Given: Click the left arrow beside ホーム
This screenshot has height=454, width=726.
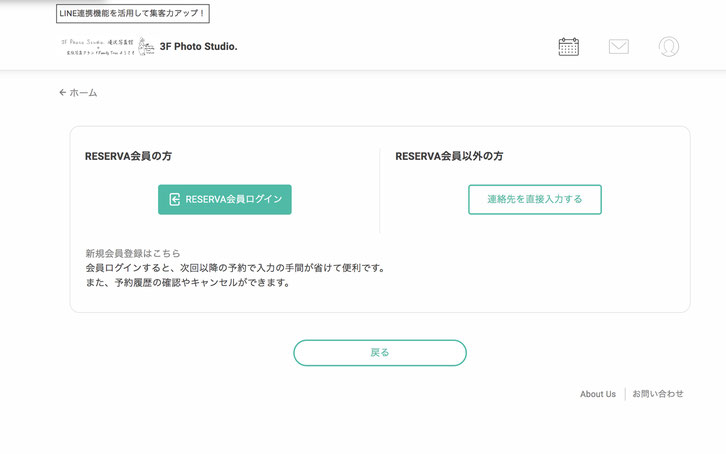Looking at the screenshot, I should 63,93.
